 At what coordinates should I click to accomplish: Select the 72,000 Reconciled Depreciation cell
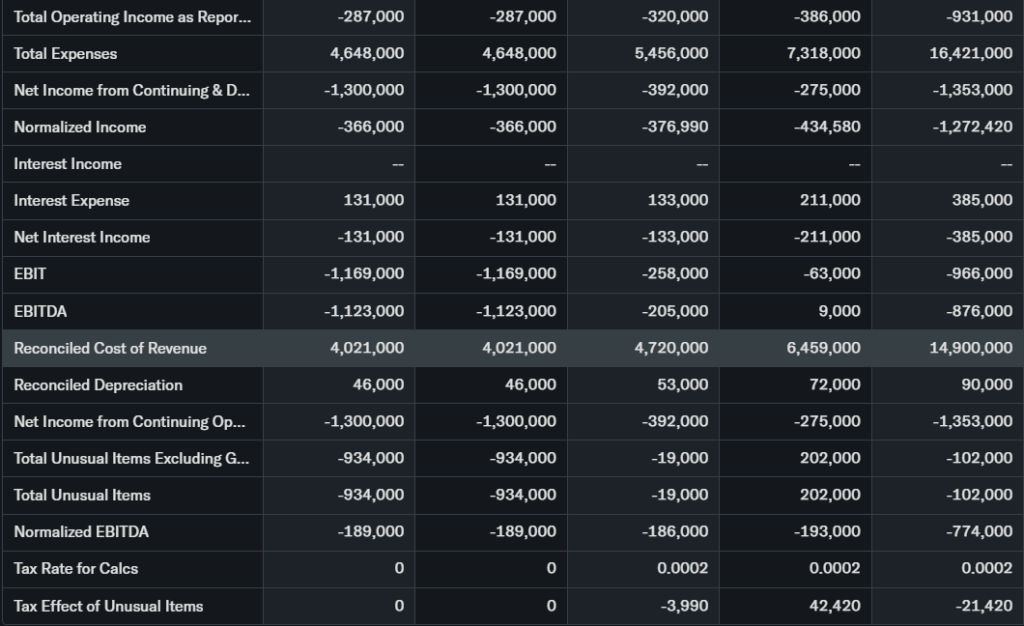(836, 385)
